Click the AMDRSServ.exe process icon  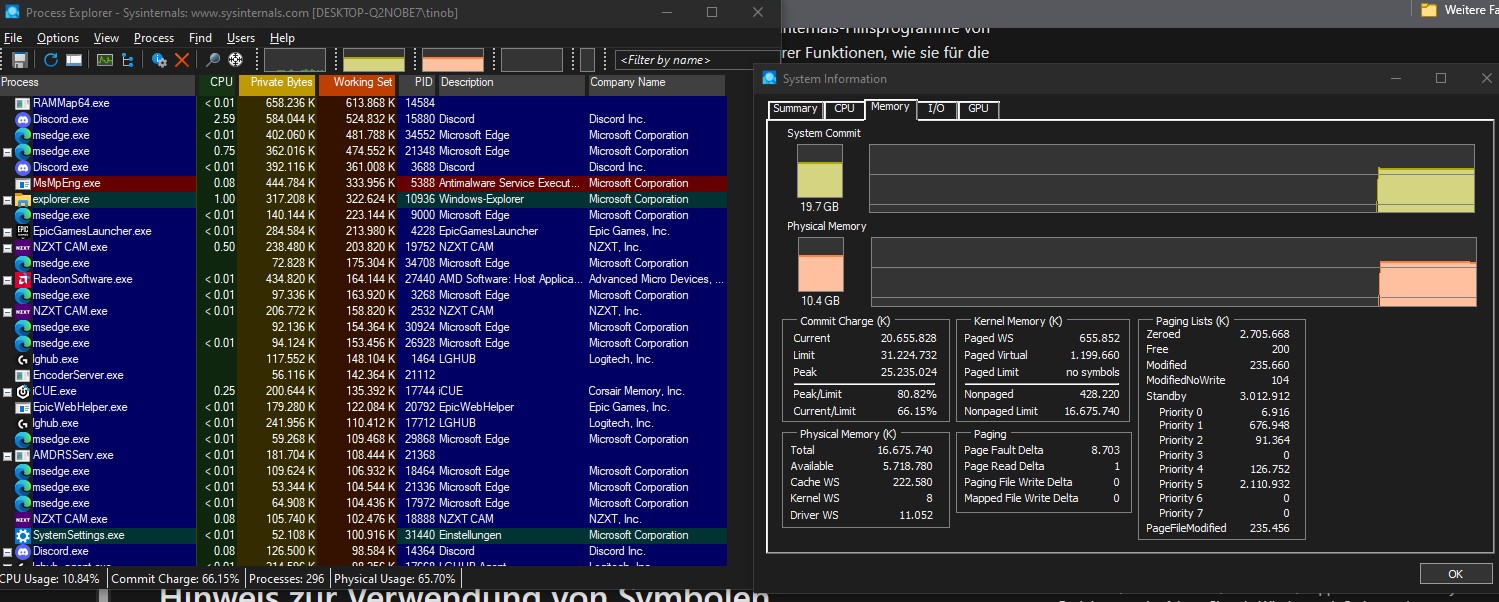click(x=23, y=455)
